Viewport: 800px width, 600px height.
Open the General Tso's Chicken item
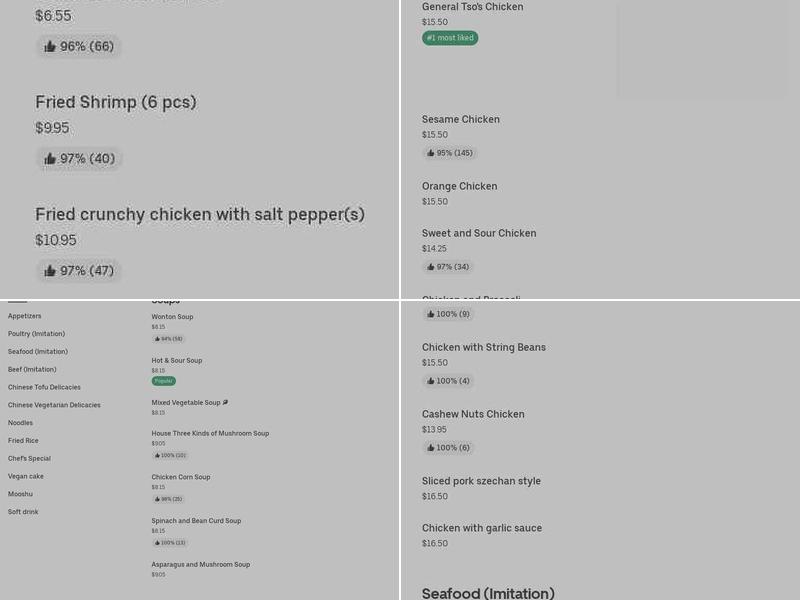tap(472, 7)
